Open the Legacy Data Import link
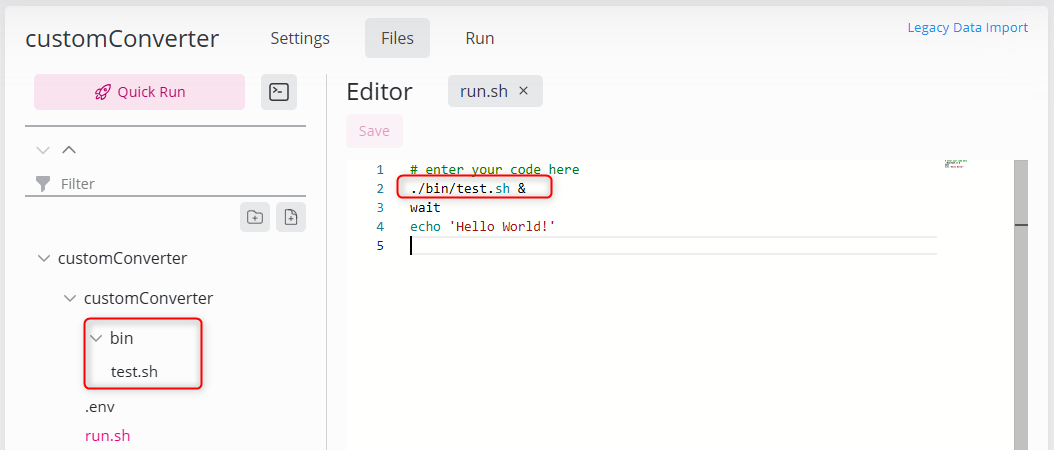 pyautogui.click(x=967, y=28)
